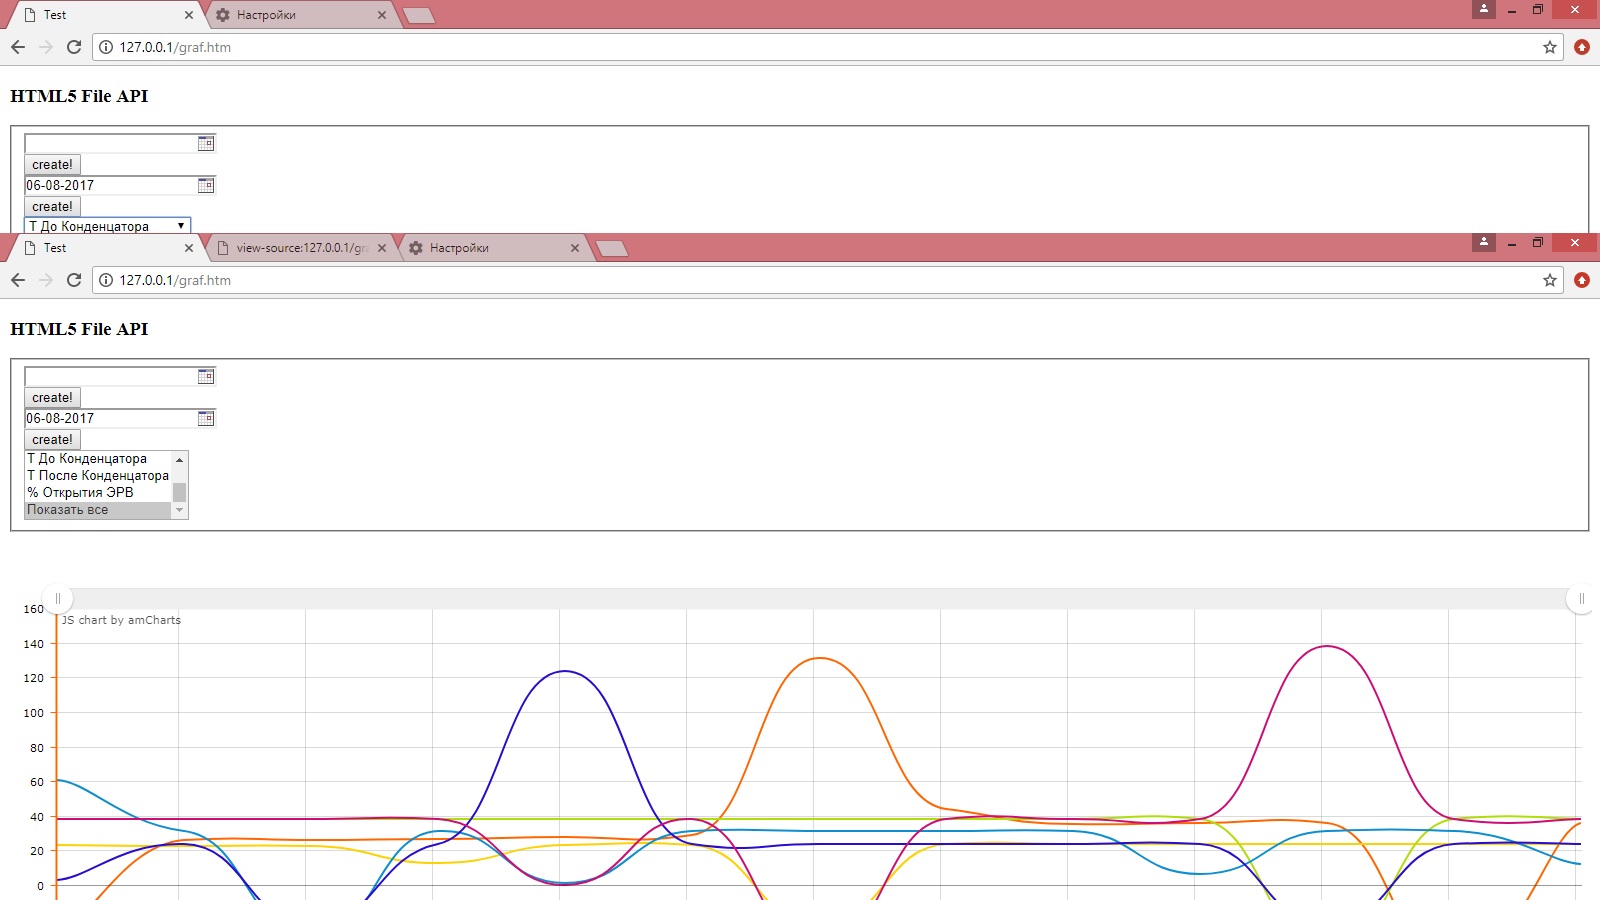Grab the right handle of the chart scrollbar
Viewport: 1600px width, 900px height.
(x=1581, y=599)
